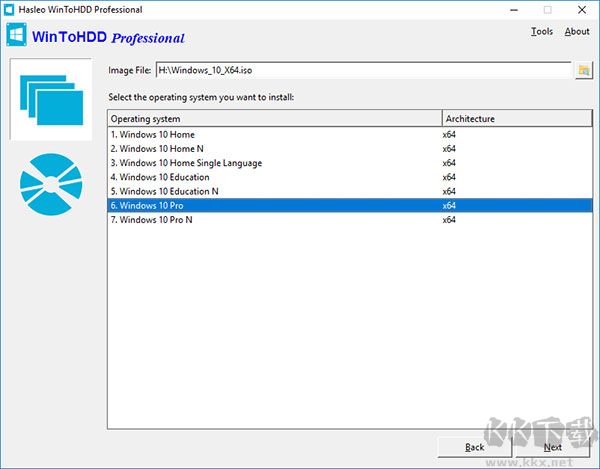Select row 5. Windows 10 Education N

coord(350,191)
